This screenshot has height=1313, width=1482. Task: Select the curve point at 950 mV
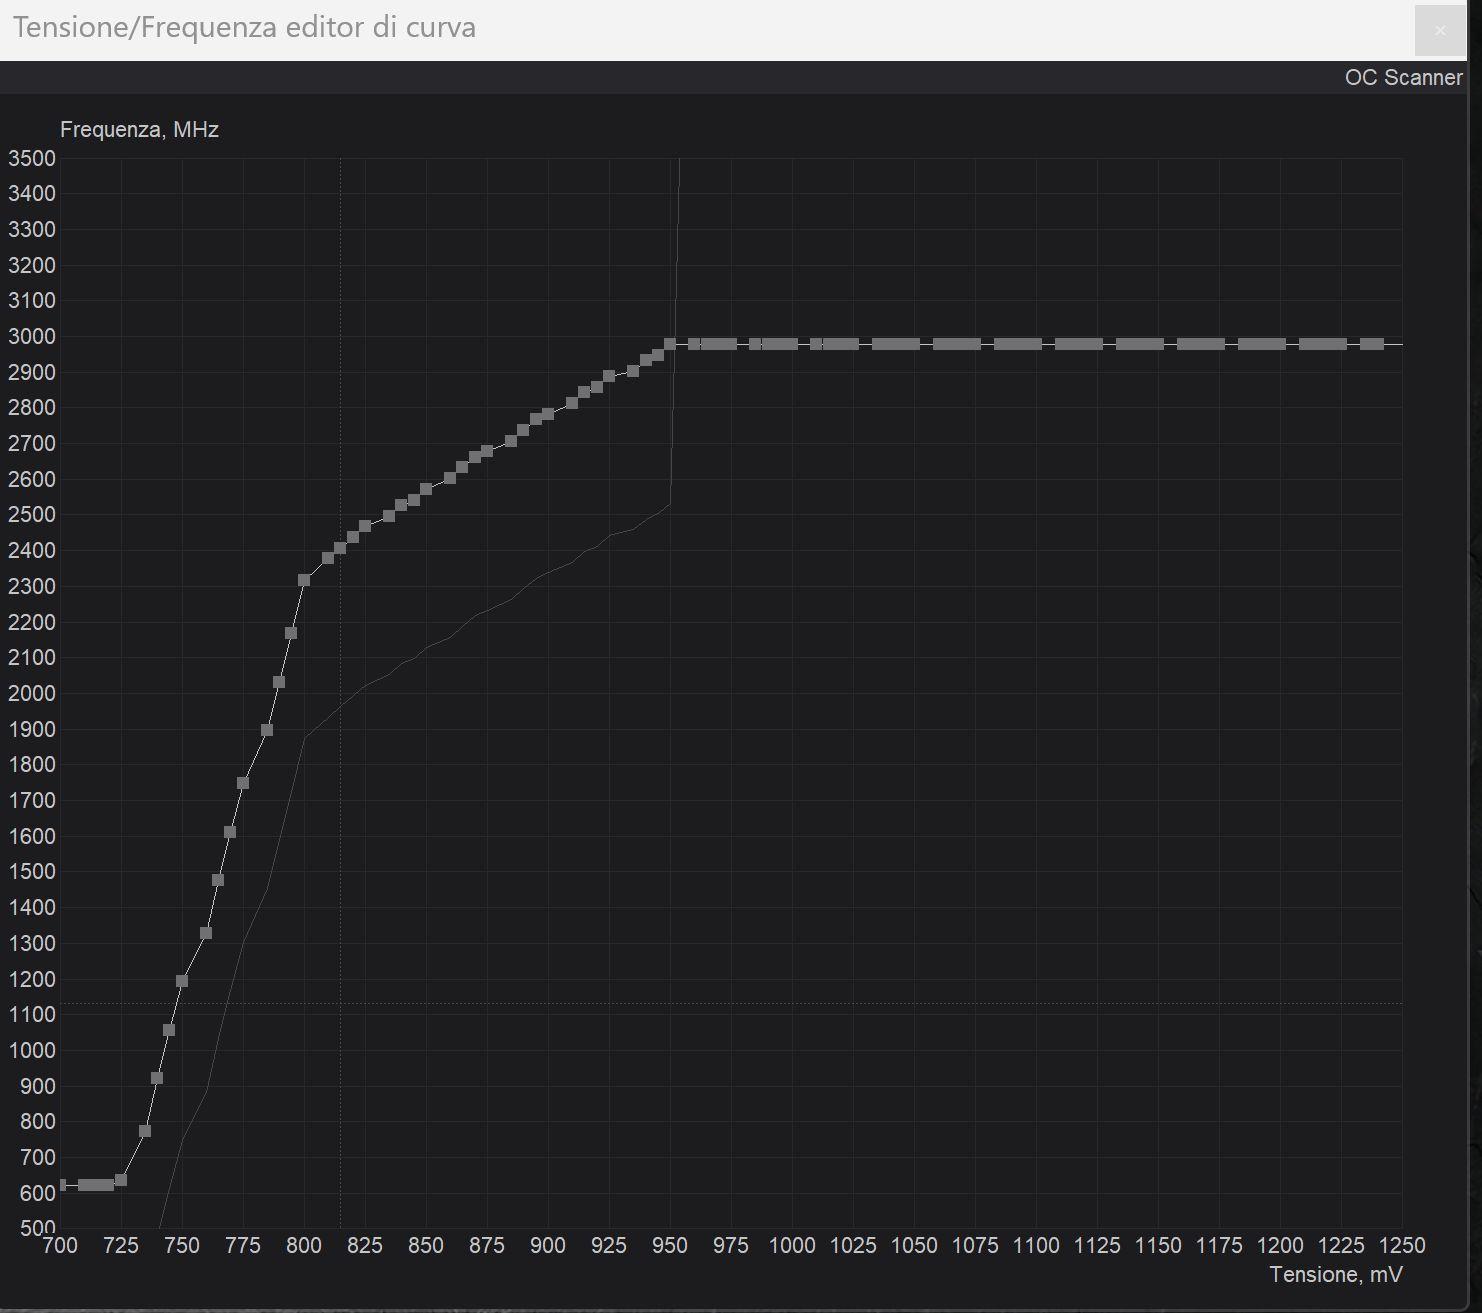click(670, 344)
